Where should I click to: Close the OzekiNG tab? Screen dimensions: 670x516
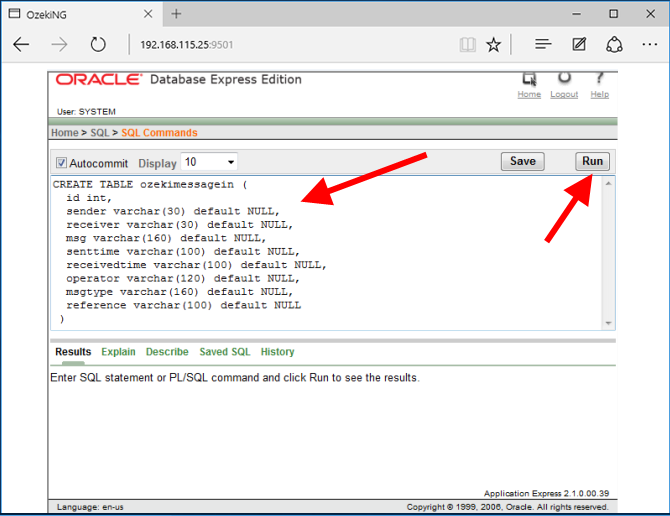pyautogui.click(x=148, y=14)
